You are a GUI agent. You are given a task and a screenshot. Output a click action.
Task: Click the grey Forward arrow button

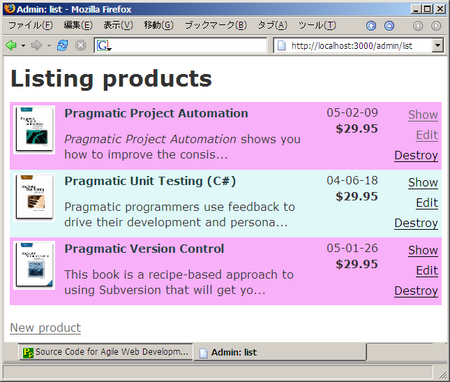coord(37,45)
